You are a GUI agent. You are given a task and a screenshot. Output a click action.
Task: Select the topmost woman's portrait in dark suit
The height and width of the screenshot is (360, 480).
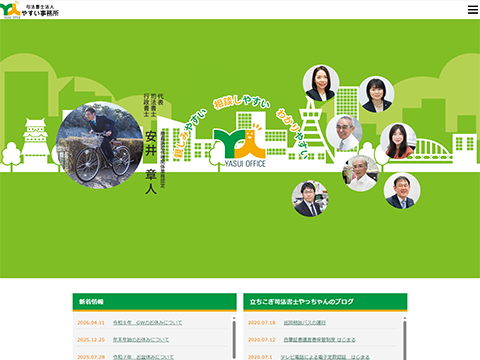point(321,83)
